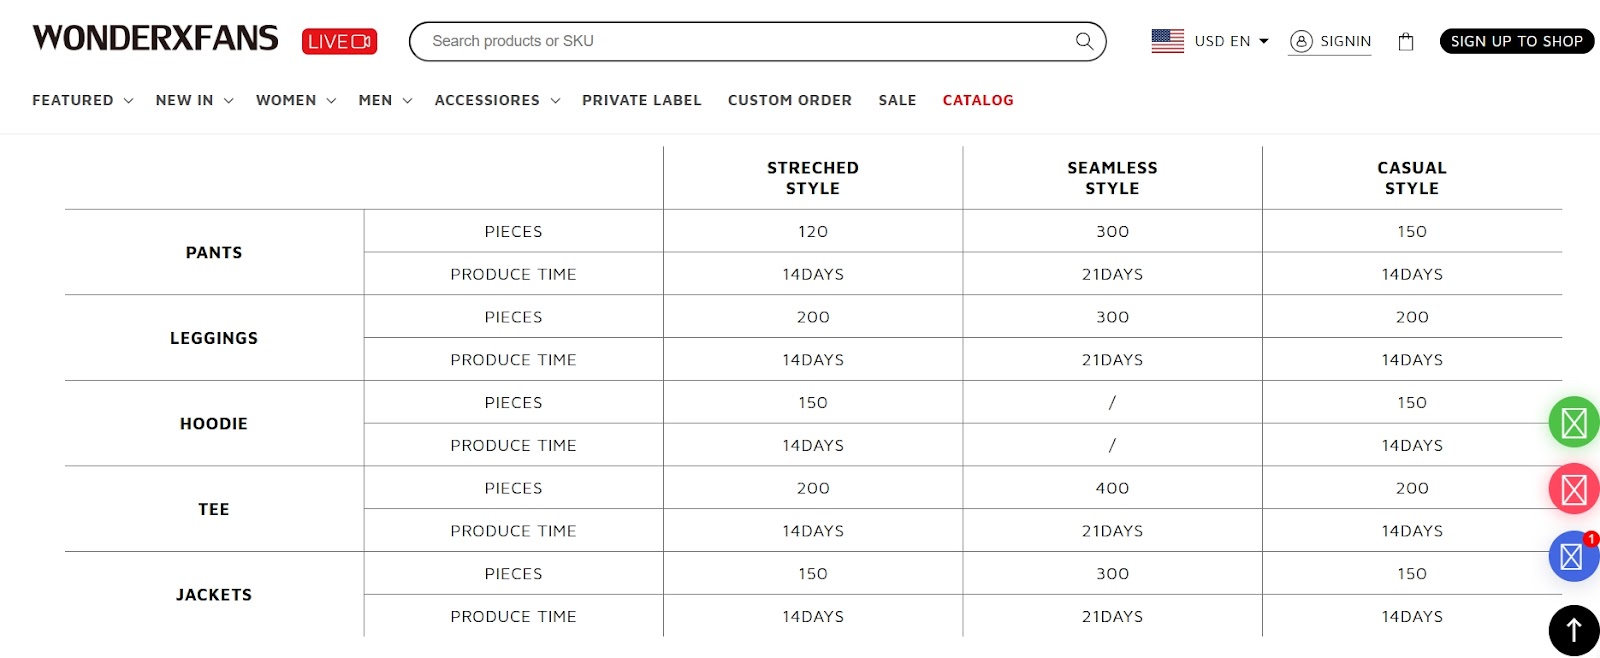Click the search magnifier icon

[x=1084, y=41]
